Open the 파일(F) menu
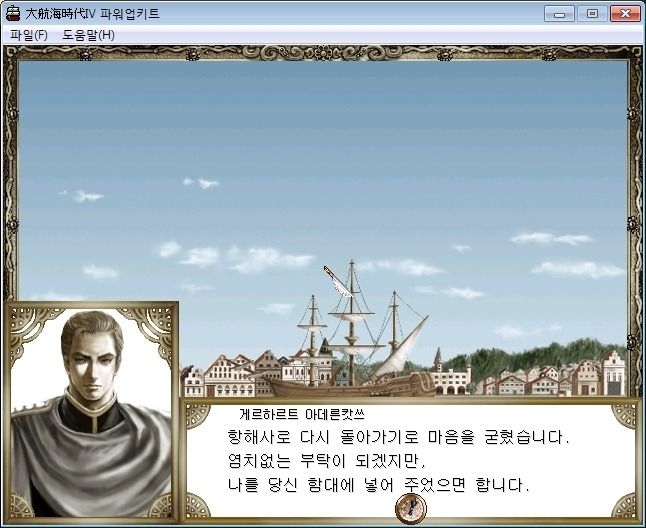The height and width of the screenshot is (528, 646). (29, 35)
